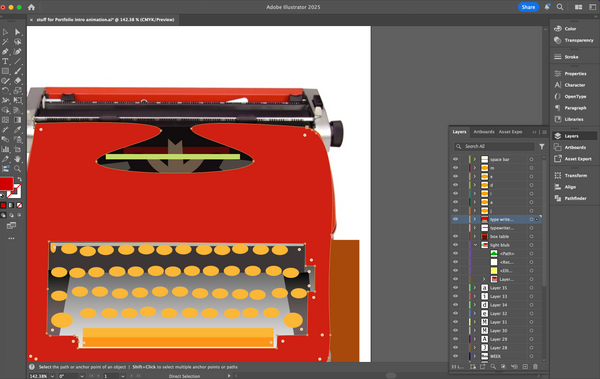Image resolution: width=600 pixels, height=379 pixels.
Task: Click the Create New Layer icon
Action: pos(525,367)
